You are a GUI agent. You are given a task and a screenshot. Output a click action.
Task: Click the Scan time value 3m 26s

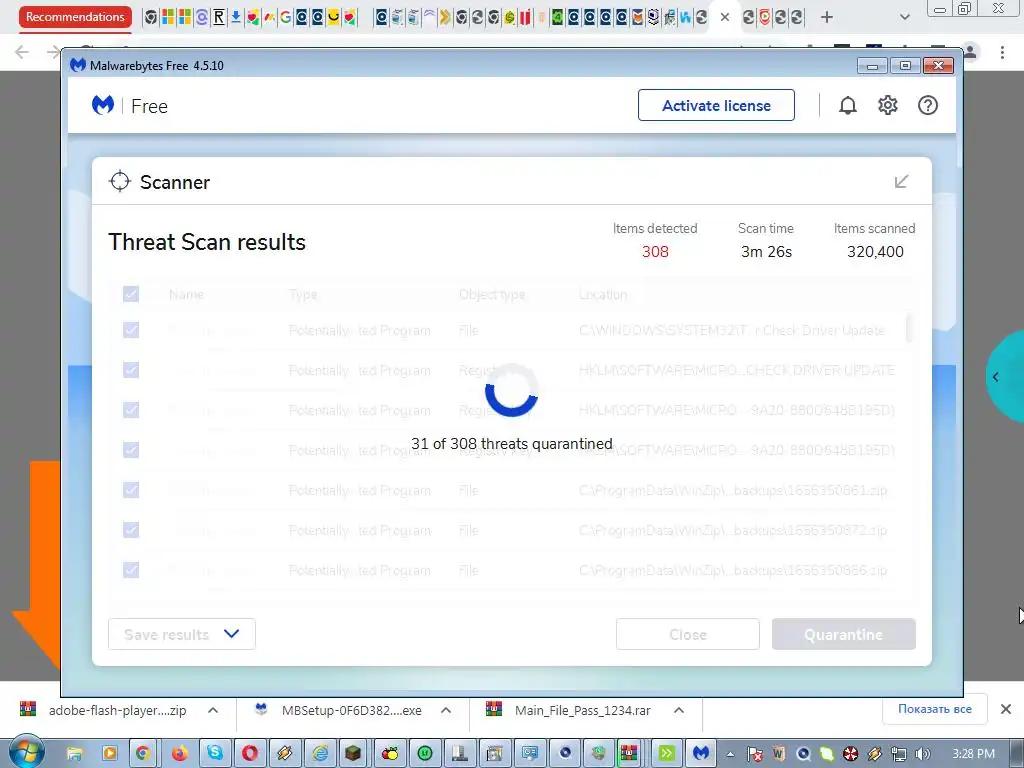[x=766, y=251]
